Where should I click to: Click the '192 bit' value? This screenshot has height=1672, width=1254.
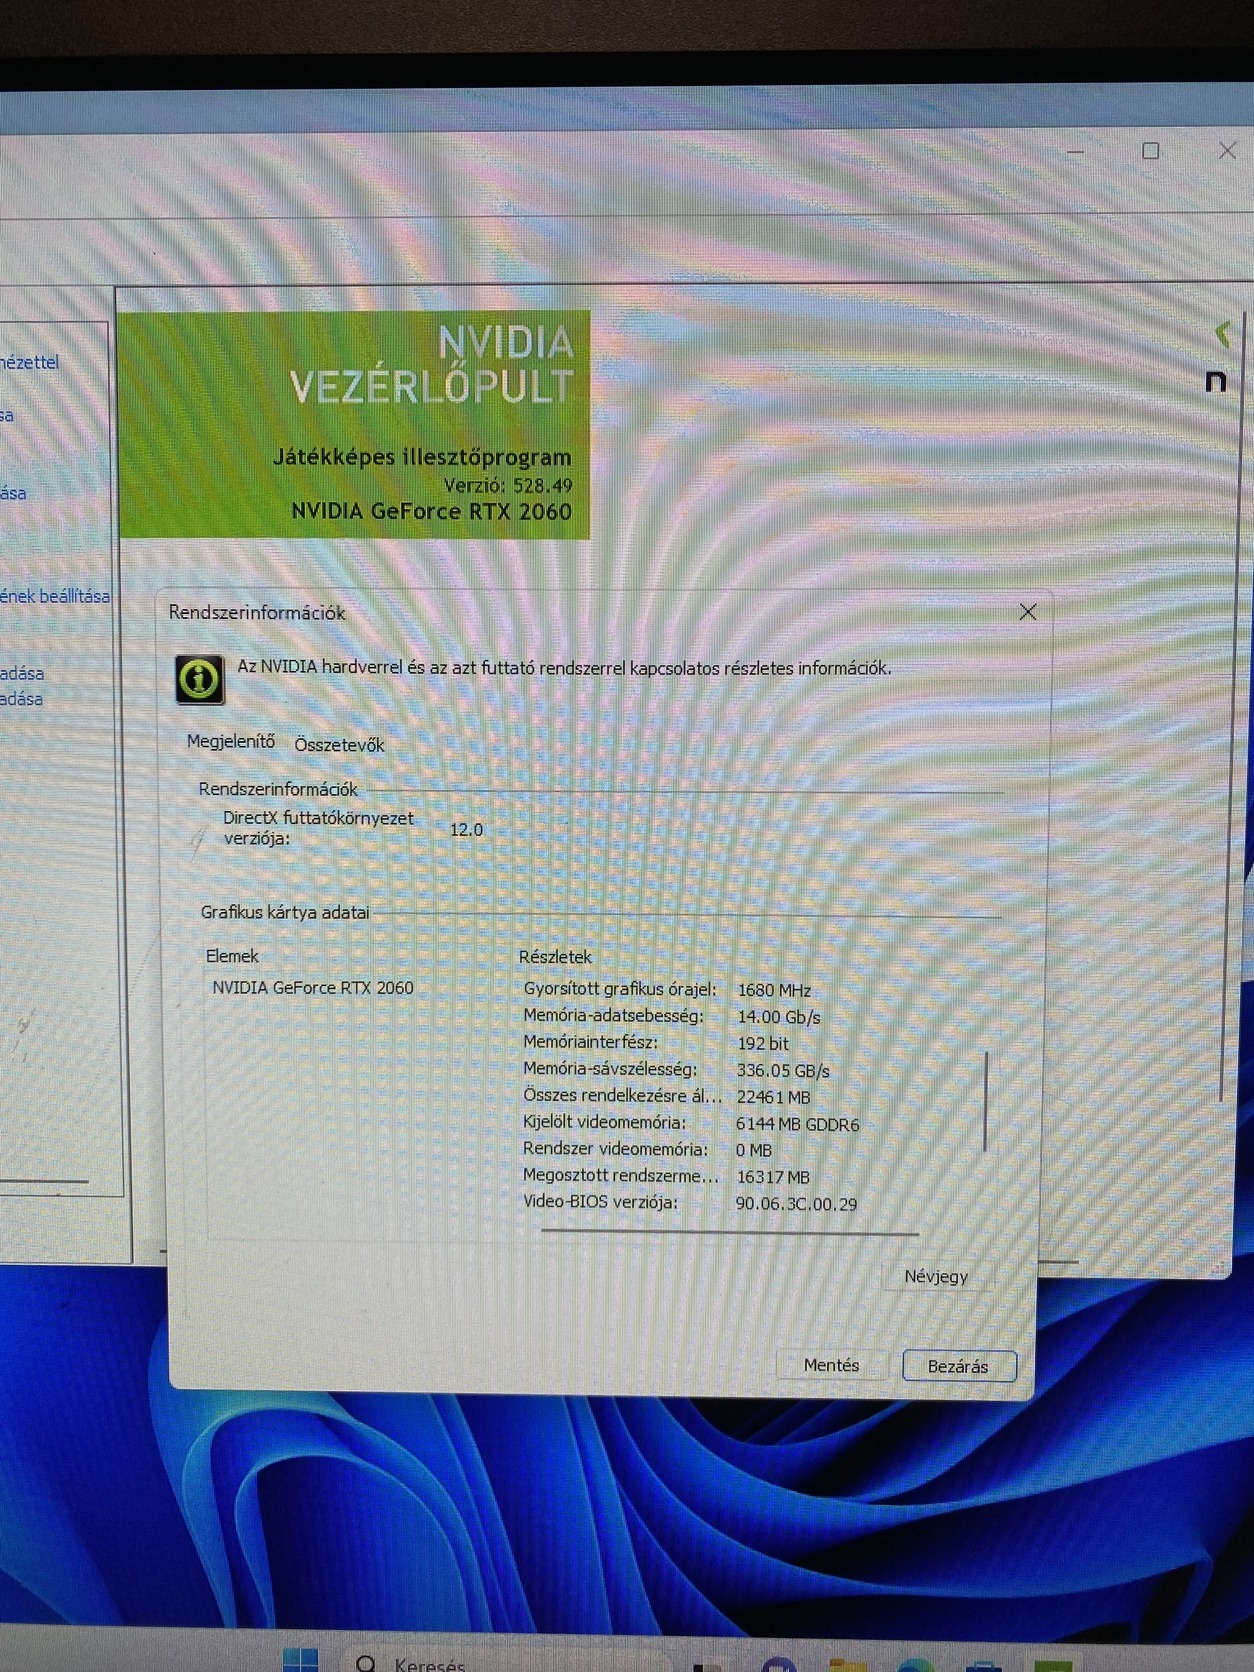click(763, 1043)
